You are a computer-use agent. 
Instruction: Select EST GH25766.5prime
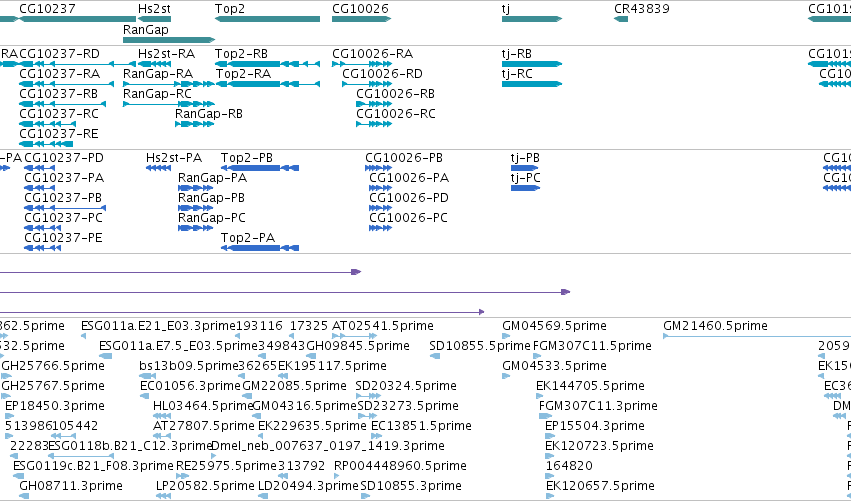(x=53, y=366)
